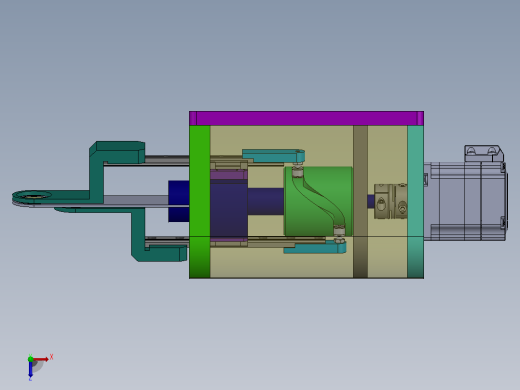Click the blue Z axis arrow of triad
Screen dimensions: 520x390
tap(30, 369)
